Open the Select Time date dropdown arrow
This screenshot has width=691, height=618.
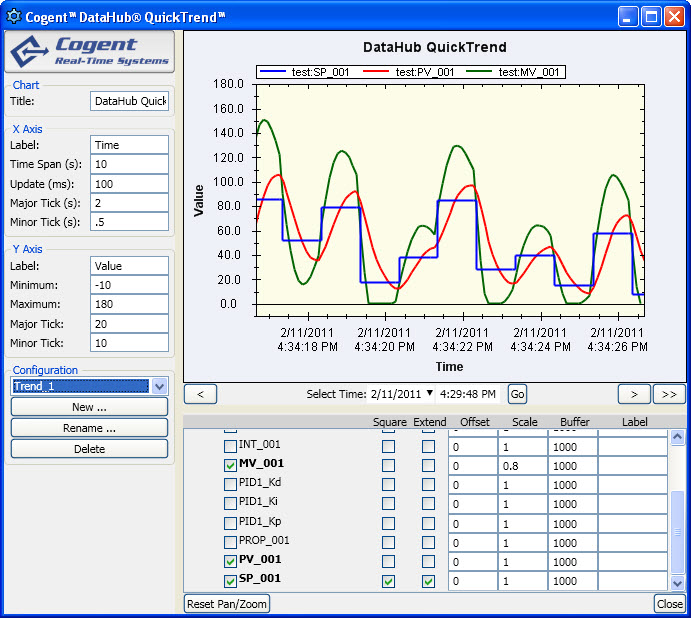coord(430,394)
